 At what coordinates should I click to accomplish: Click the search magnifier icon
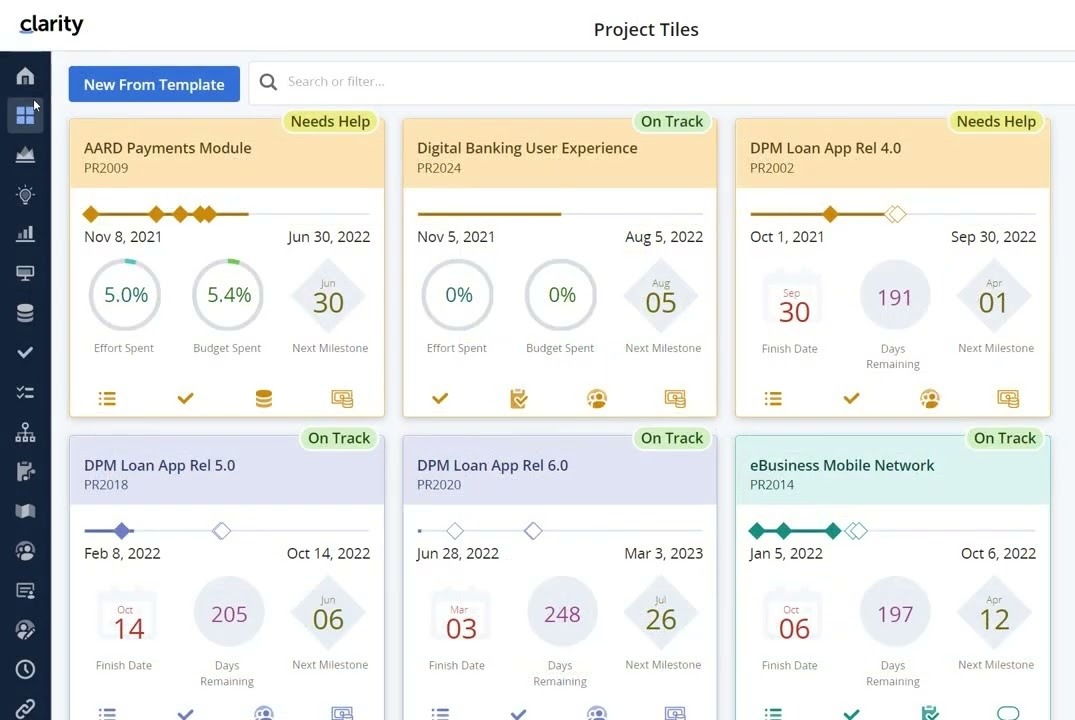coord(268,82)
